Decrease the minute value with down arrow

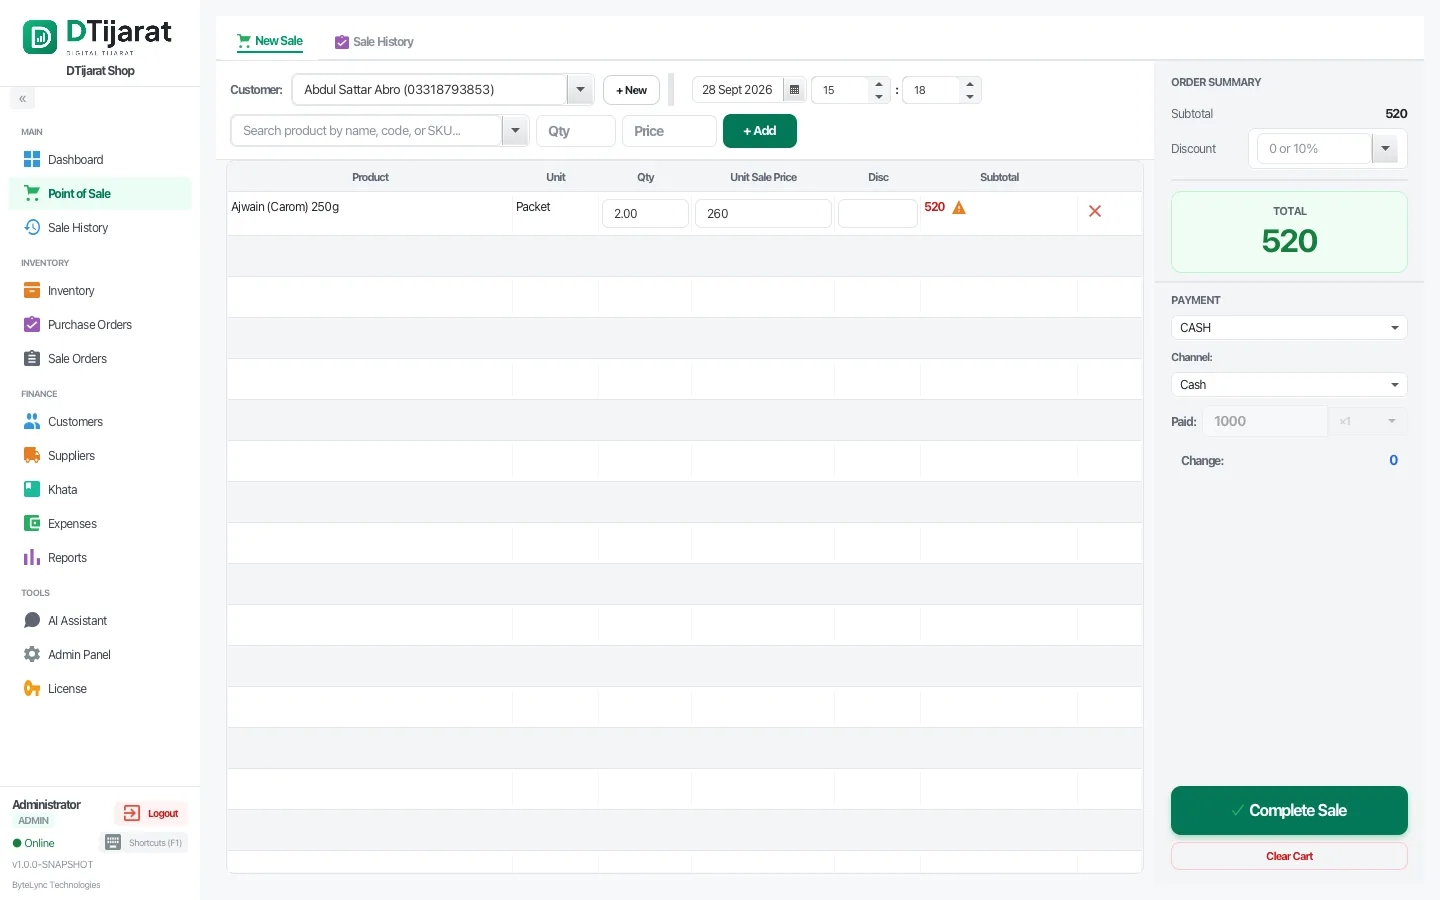point(970,97)
